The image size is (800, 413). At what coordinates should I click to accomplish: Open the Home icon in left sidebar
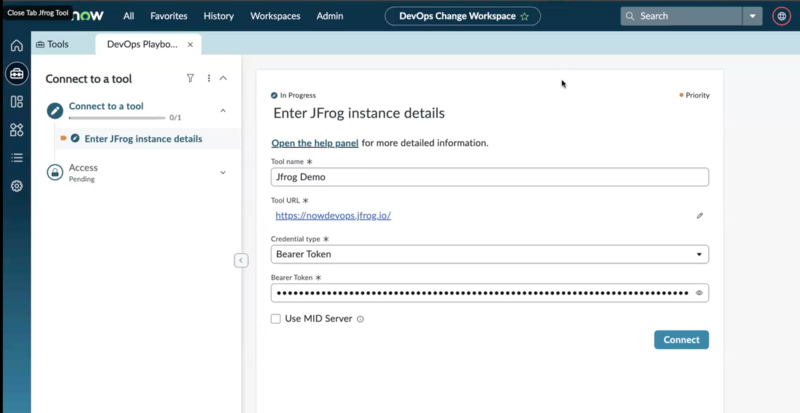17,45
